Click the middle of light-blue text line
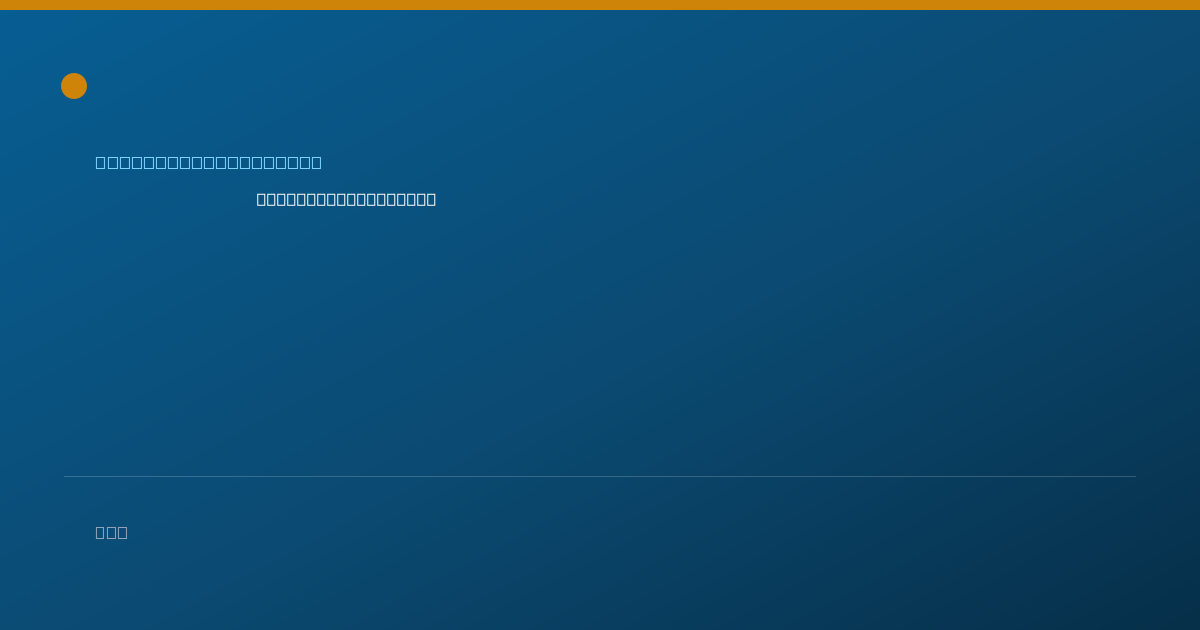The height and width of the screenshot is (630, 1200). point(209,162)
